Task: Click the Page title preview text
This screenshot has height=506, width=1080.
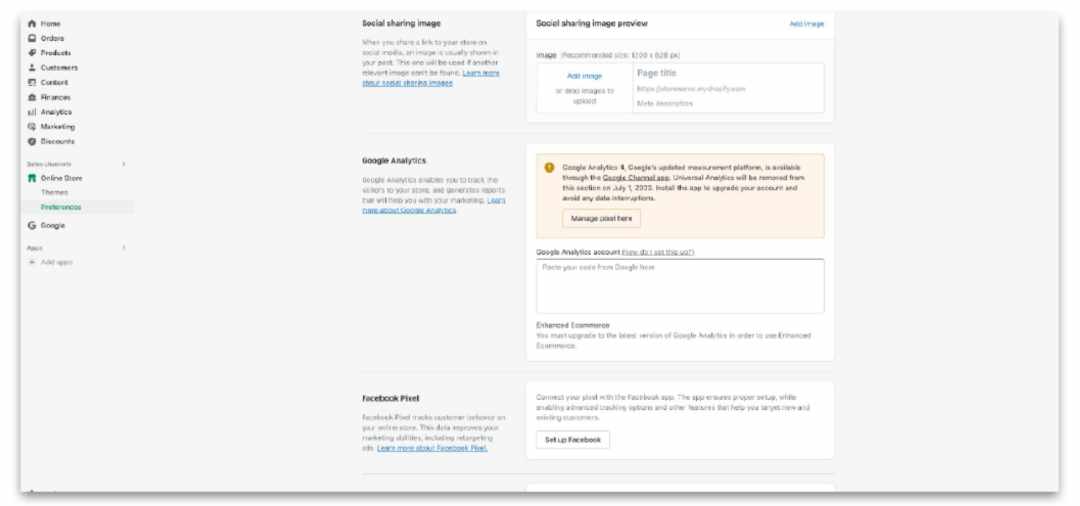Action: (656, 73)
